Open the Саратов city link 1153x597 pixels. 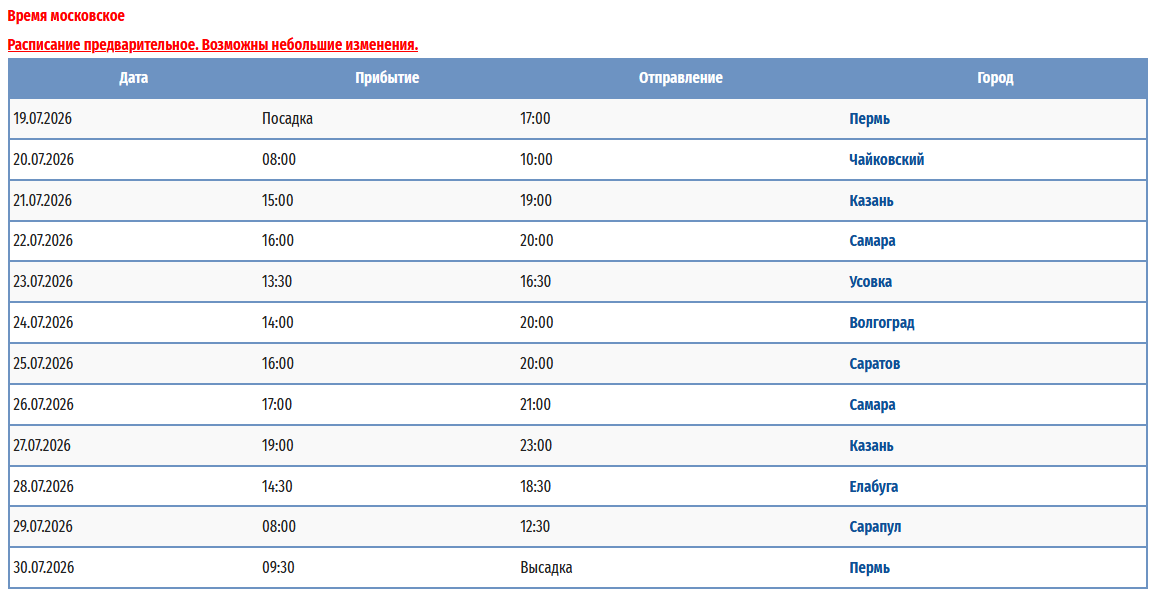point(874,364)
